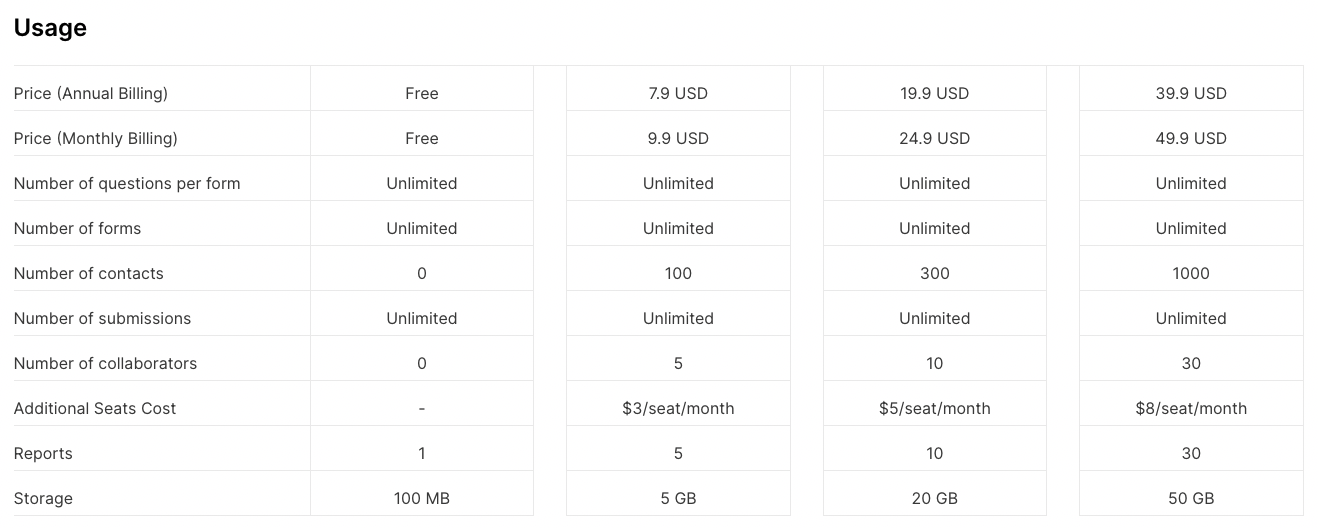Image resolution: width=1318 pixels, height=528 pixels.
Task: Select the 1000 contacts value
Action: click(x=1190, y=273)
